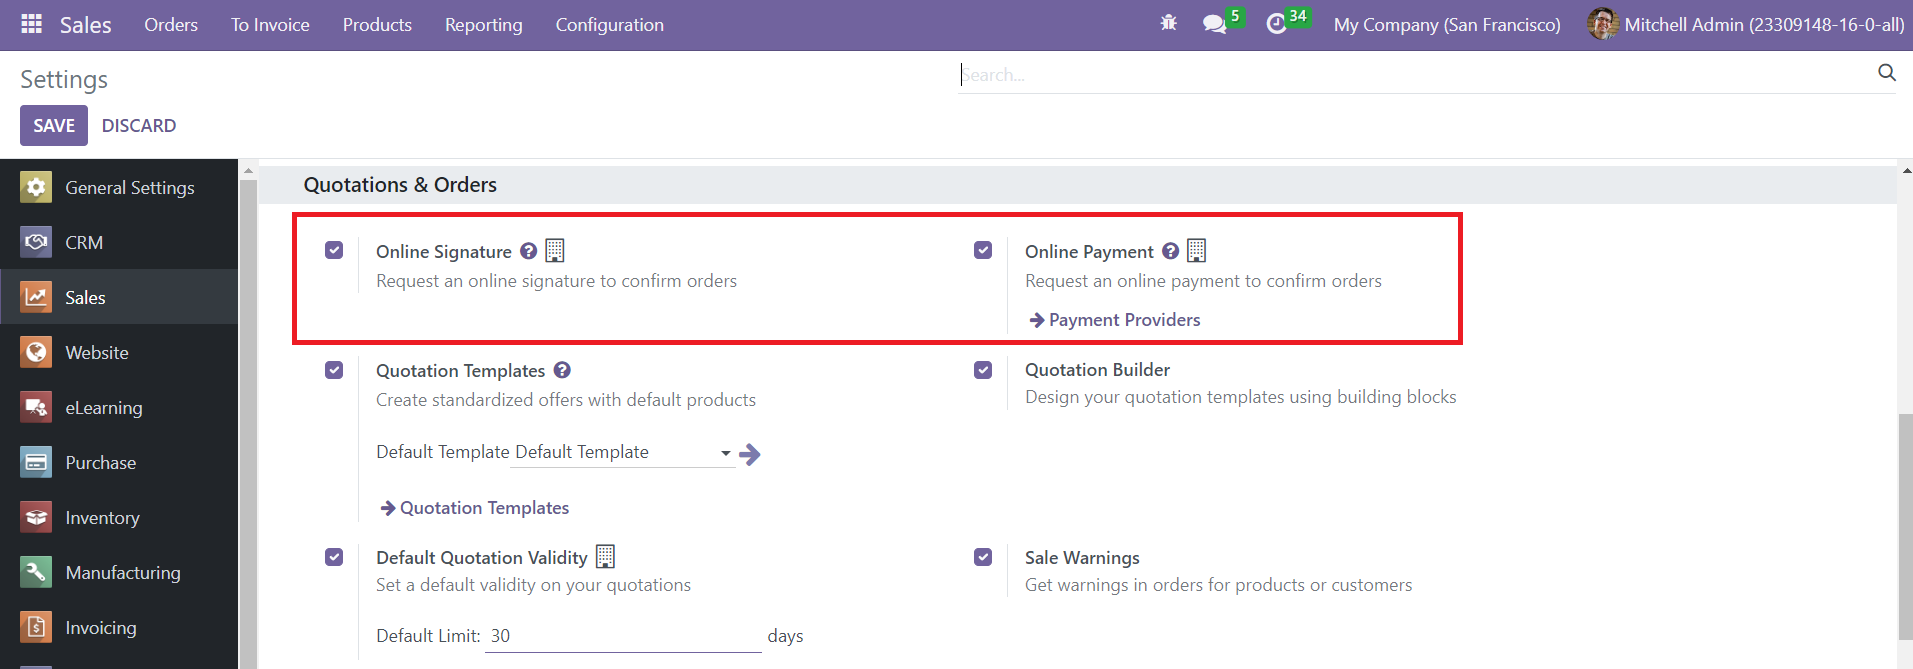Open the messages chat bubble icon
This screenshot has width=1913, height=669.
(x=1214, y=24)
